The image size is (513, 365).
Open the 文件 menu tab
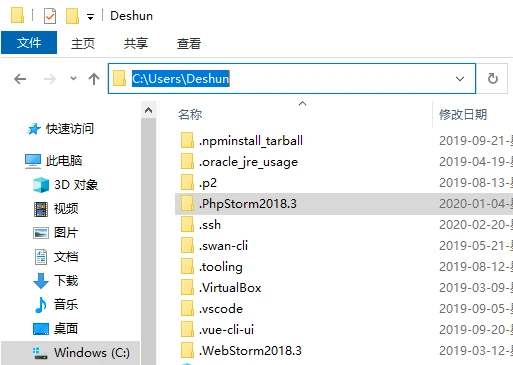[29, 43]
